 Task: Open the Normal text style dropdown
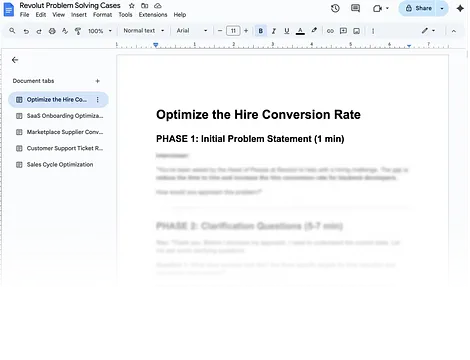click(x=144, y=31)
